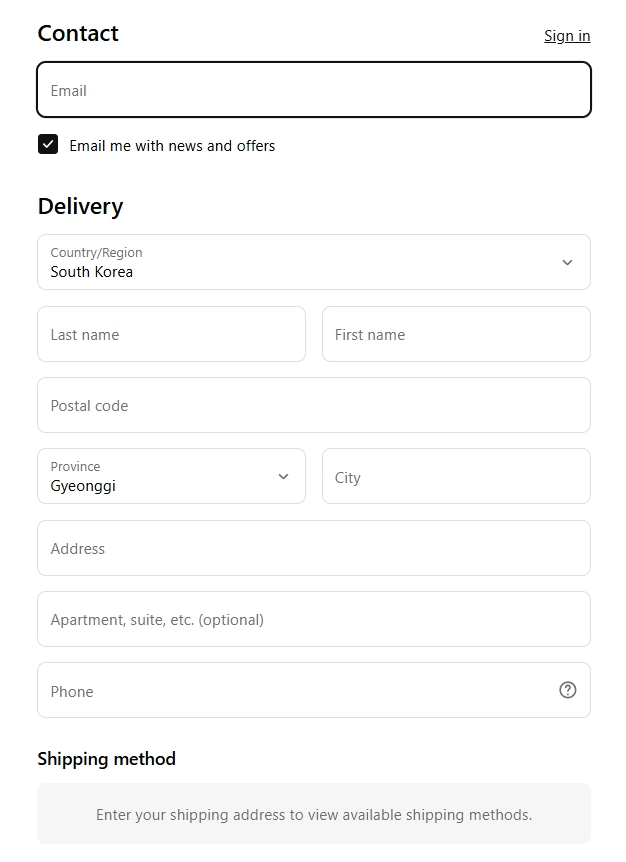Click the Country/Region chevron arrow
626x862 pixels.
[x=567, y=263]
